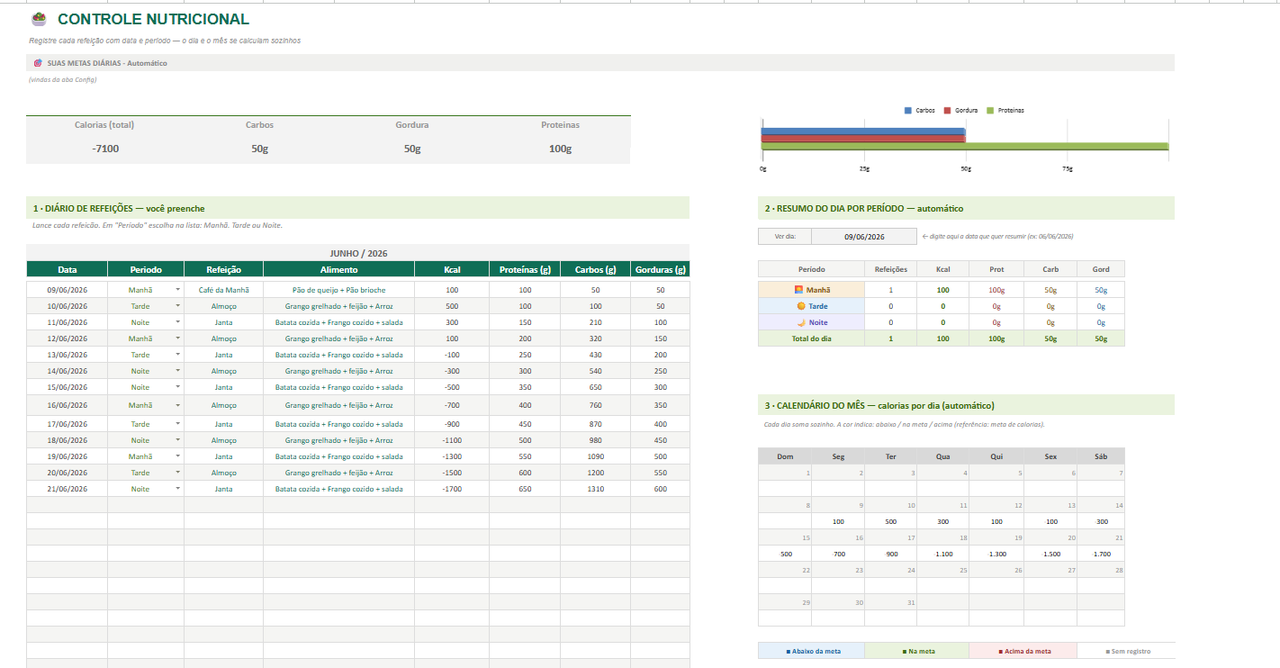Screen dimensions: 1280x668
Task: Select the Proteínas (g) column header
Action: [525, 269]
